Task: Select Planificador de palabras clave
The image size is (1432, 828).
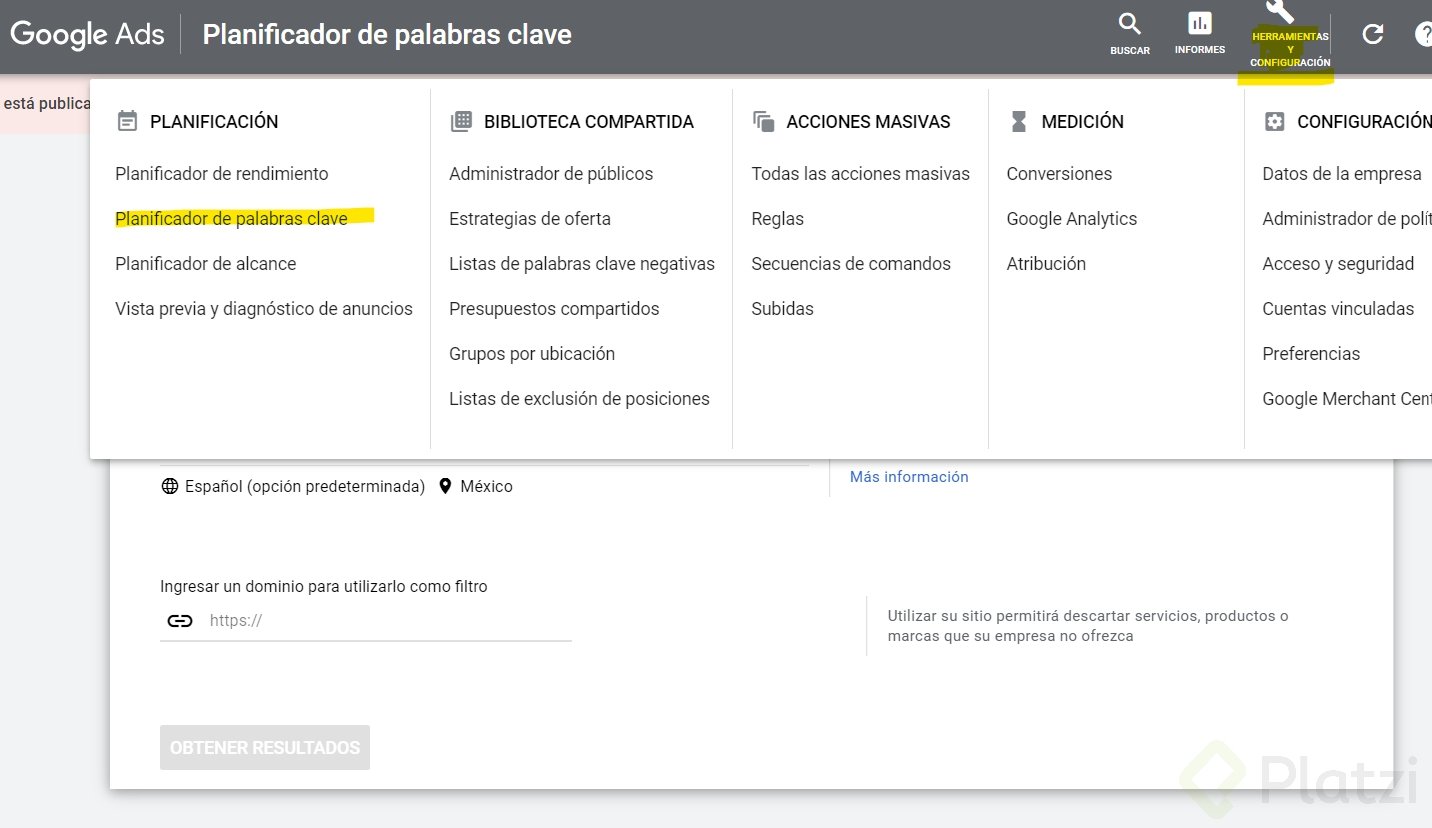Action: click(x=232, y=219)
